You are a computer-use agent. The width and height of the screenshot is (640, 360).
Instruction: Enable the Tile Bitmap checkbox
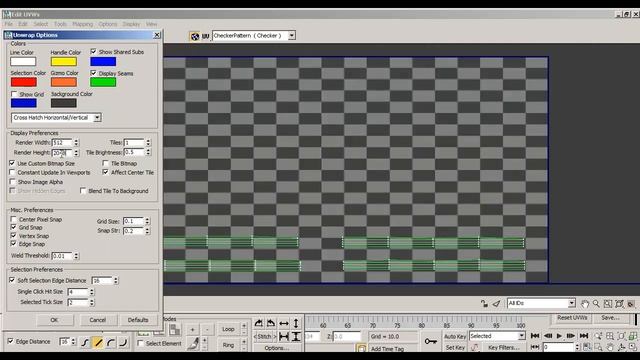click(x=106, y=163)
